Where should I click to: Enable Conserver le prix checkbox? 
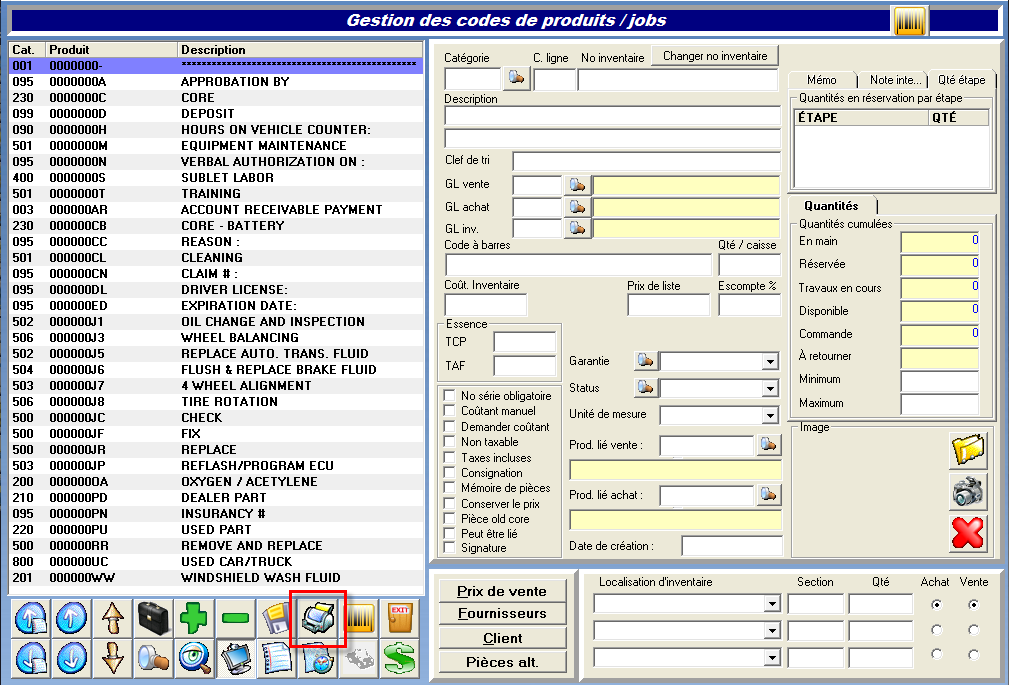(450, 503)
